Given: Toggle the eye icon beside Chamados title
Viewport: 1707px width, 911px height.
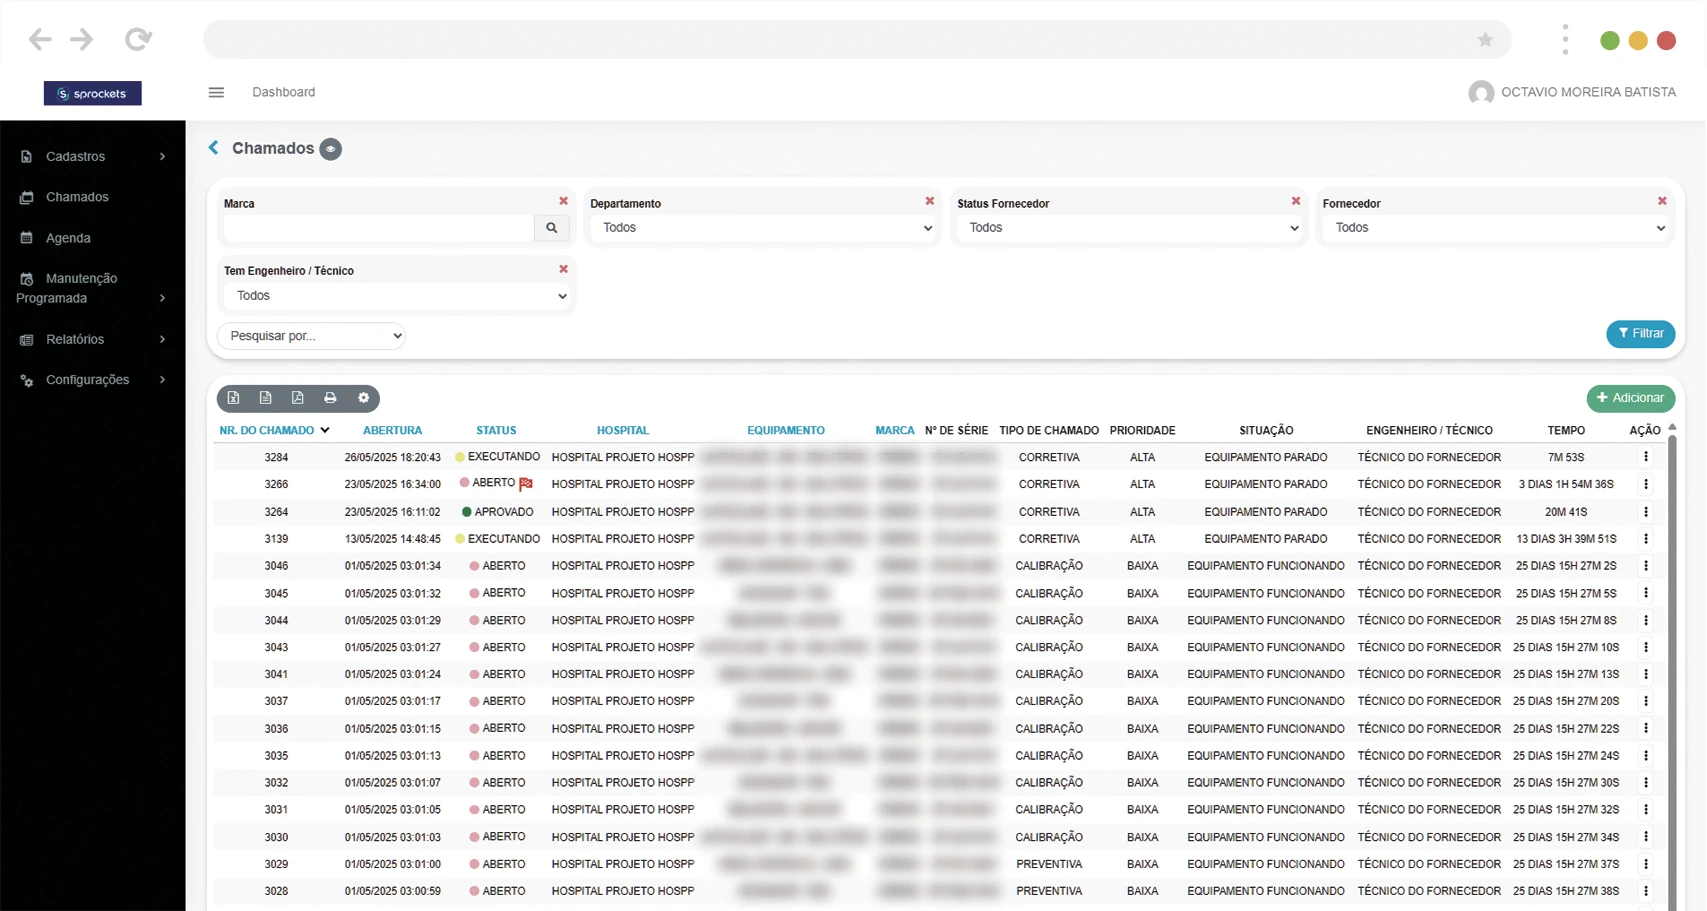Looking at the screenshot, I should click(x=330, y=149).
